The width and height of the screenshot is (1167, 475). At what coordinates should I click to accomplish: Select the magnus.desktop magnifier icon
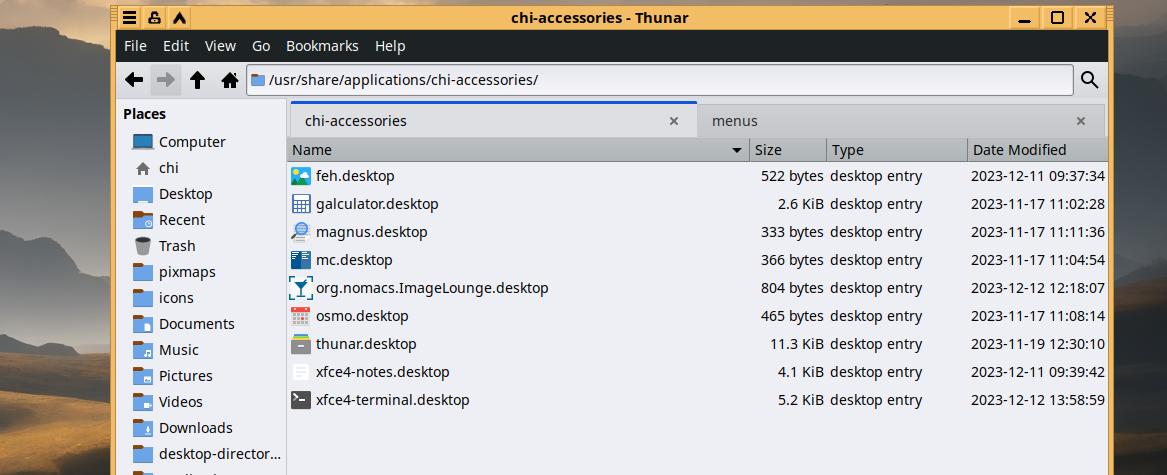pos(301,232)
